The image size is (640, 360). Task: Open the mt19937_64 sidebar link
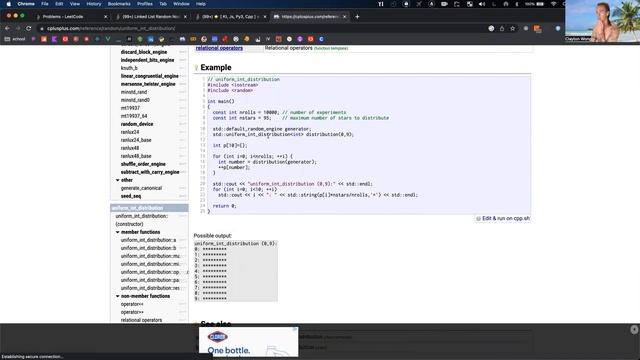[x=134, y=116]
